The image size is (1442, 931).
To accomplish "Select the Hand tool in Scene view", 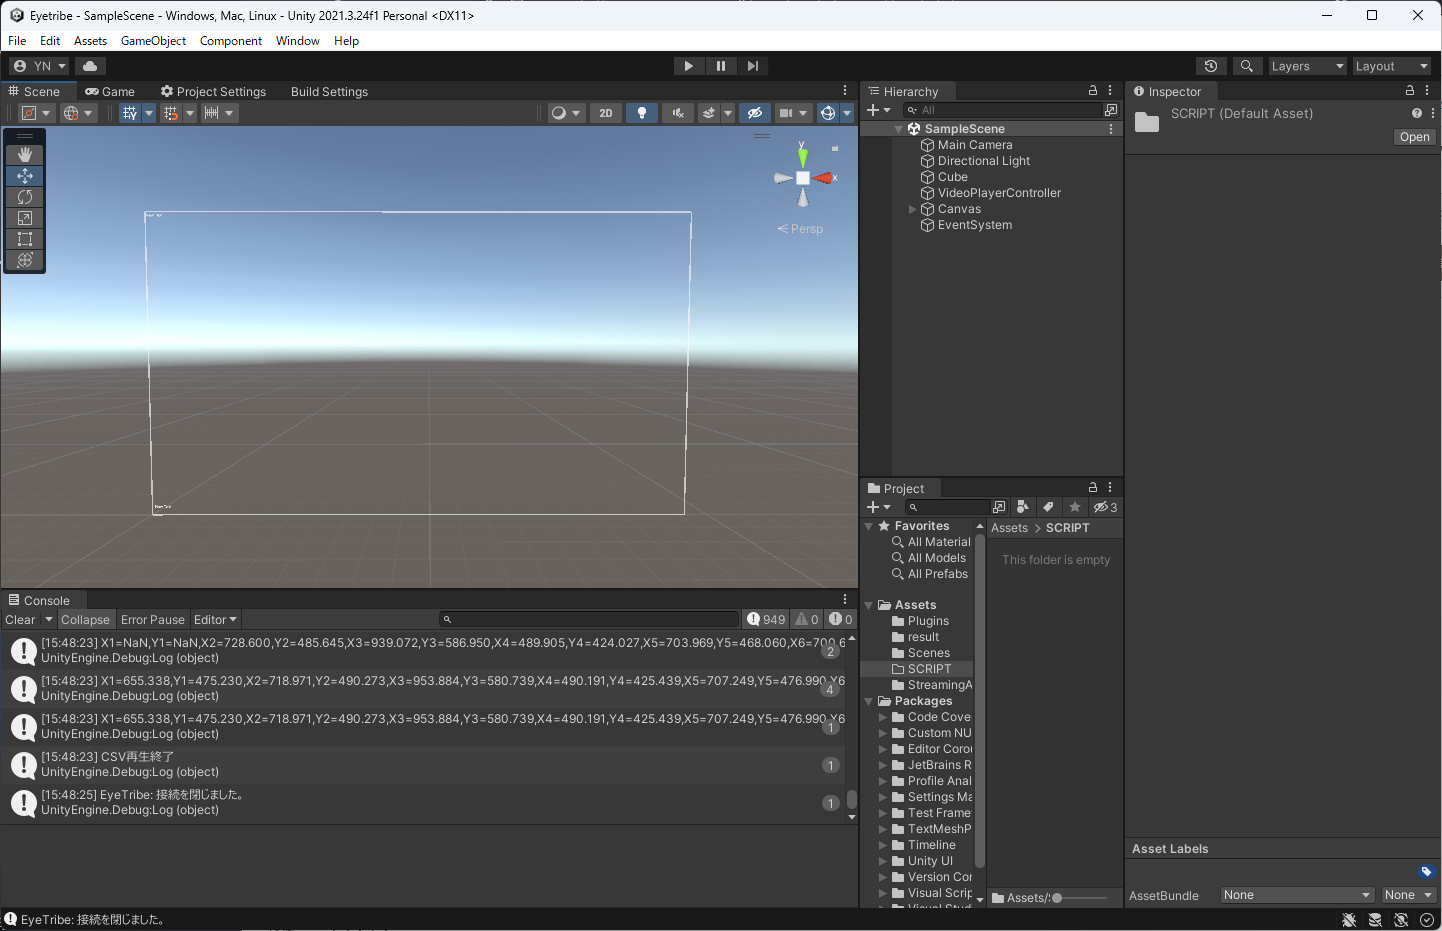I will pos(25,155).
